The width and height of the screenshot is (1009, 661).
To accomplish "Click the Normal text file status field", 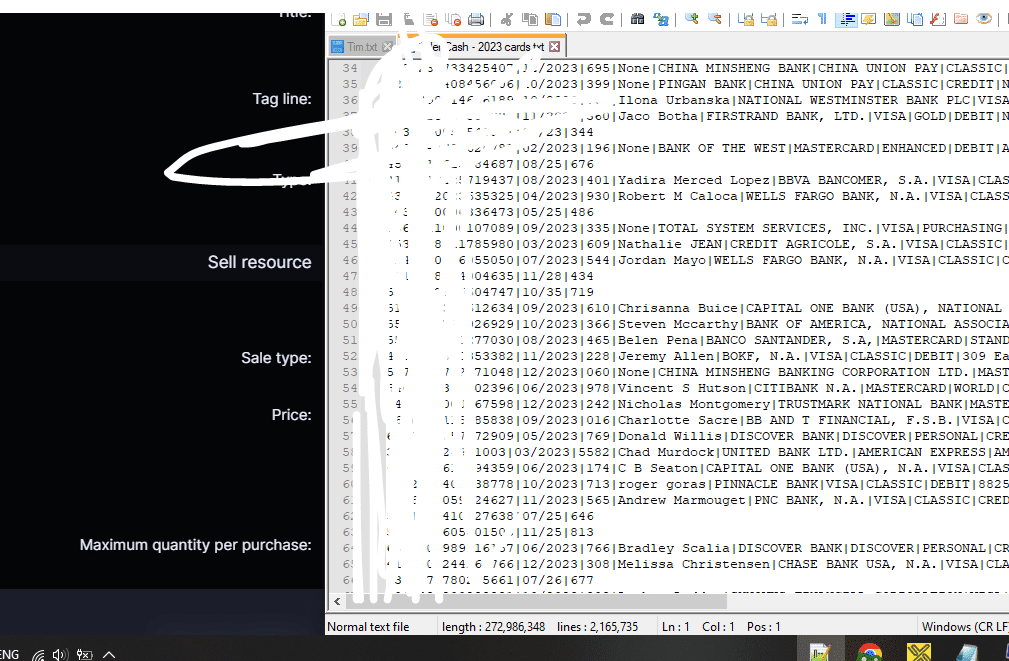I will [368, 627].
